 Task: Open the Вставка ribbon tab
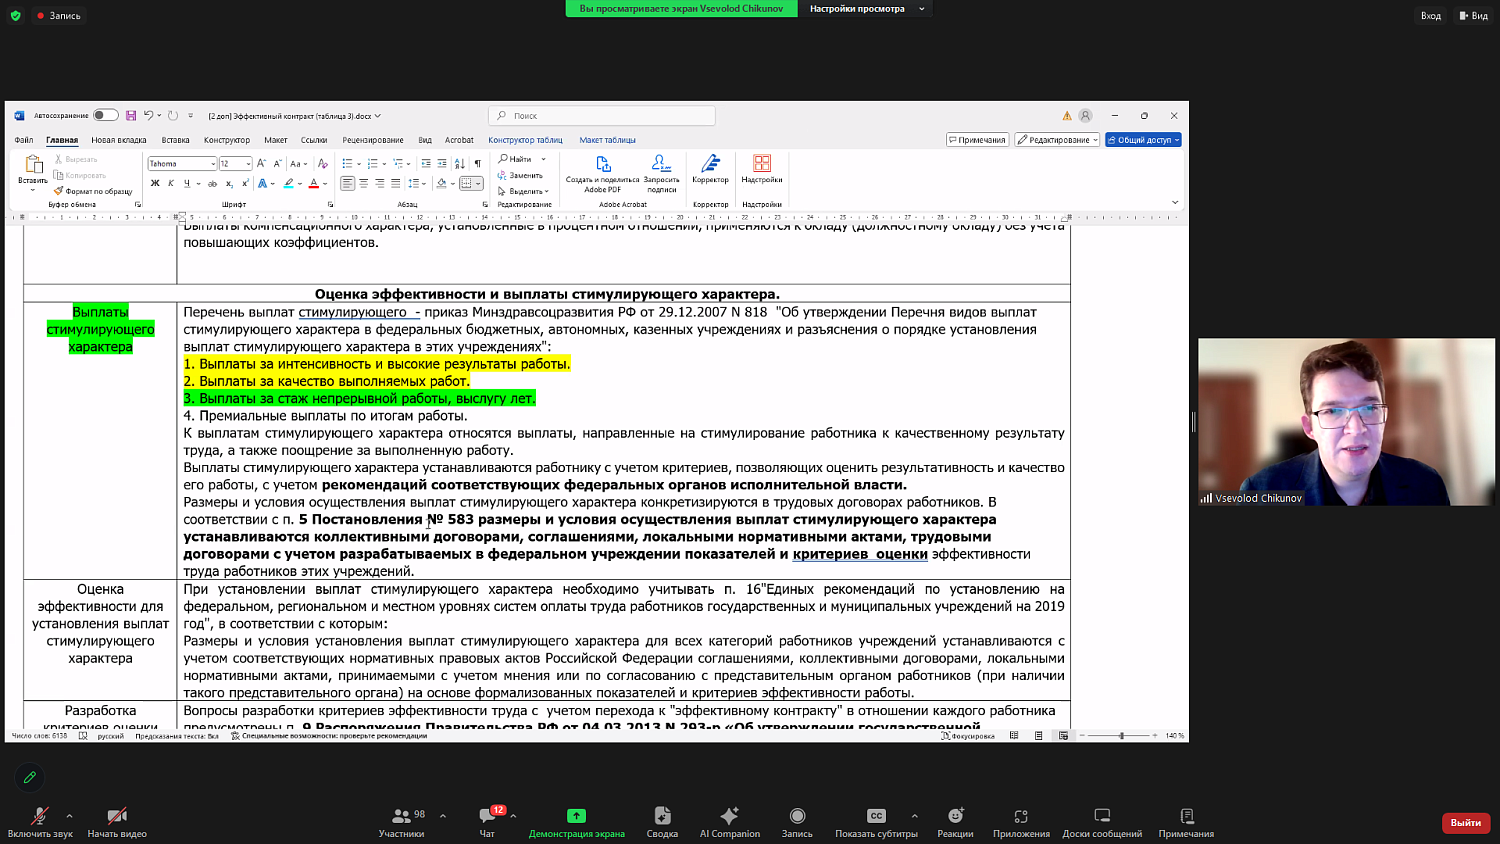175,140
